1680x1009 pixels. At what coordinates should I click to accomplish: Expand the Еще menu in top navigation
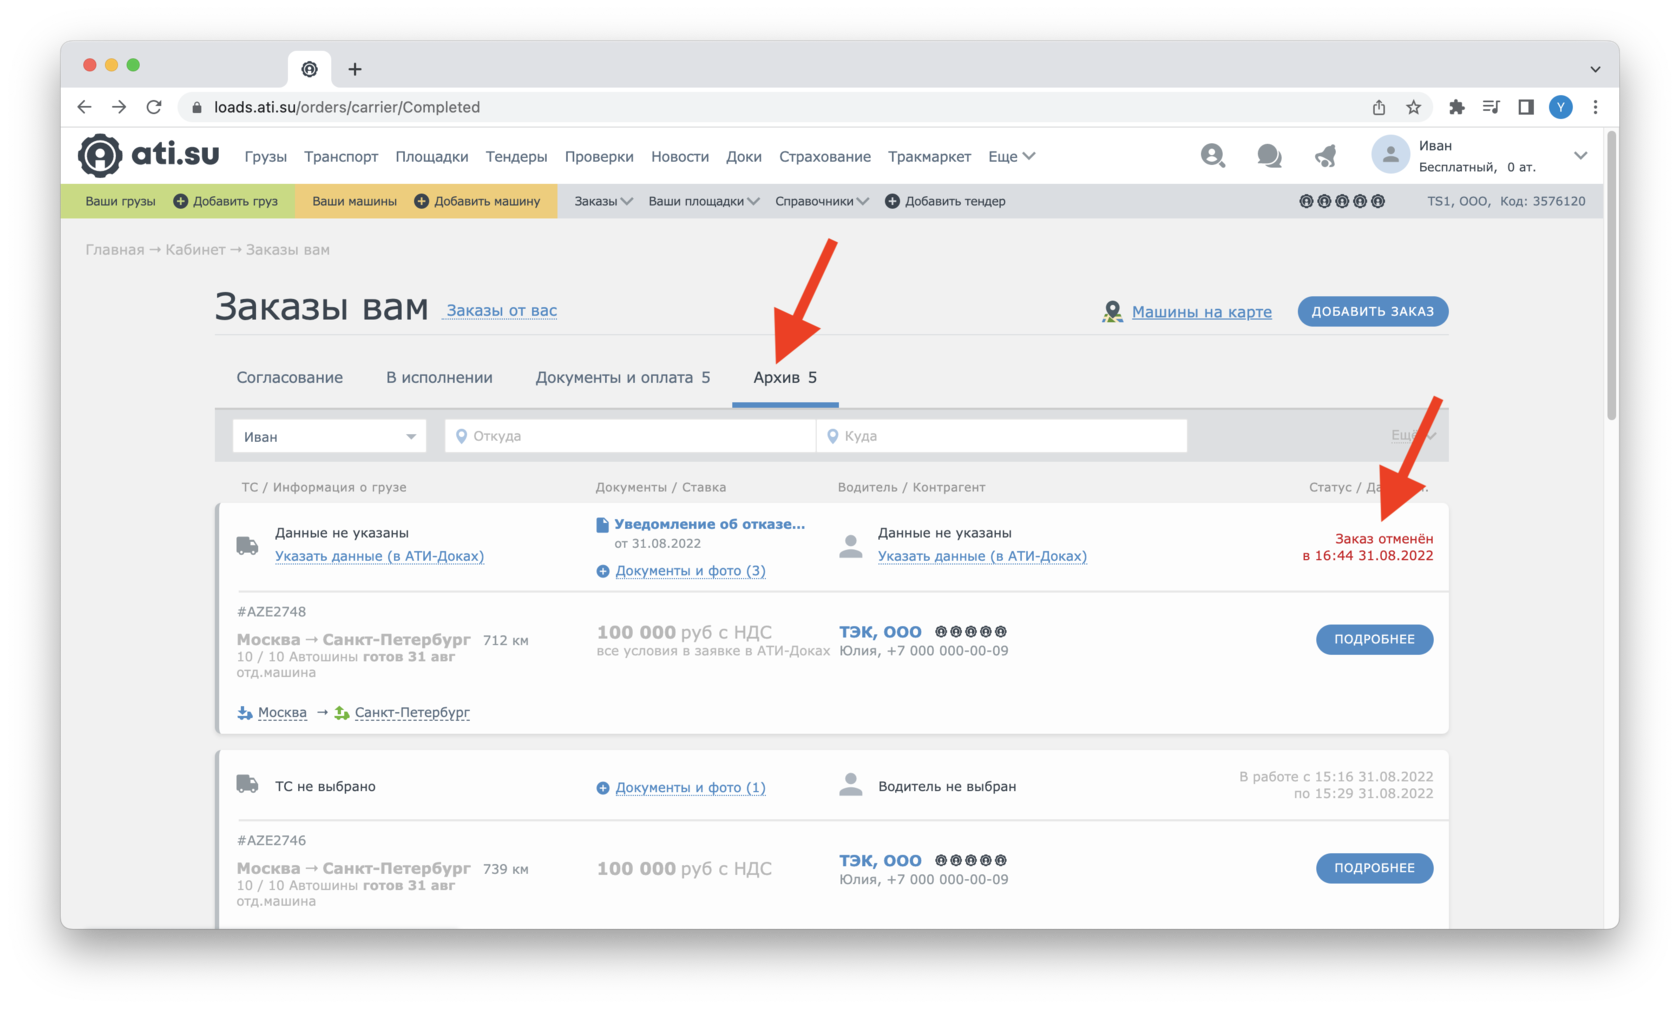1011,157
